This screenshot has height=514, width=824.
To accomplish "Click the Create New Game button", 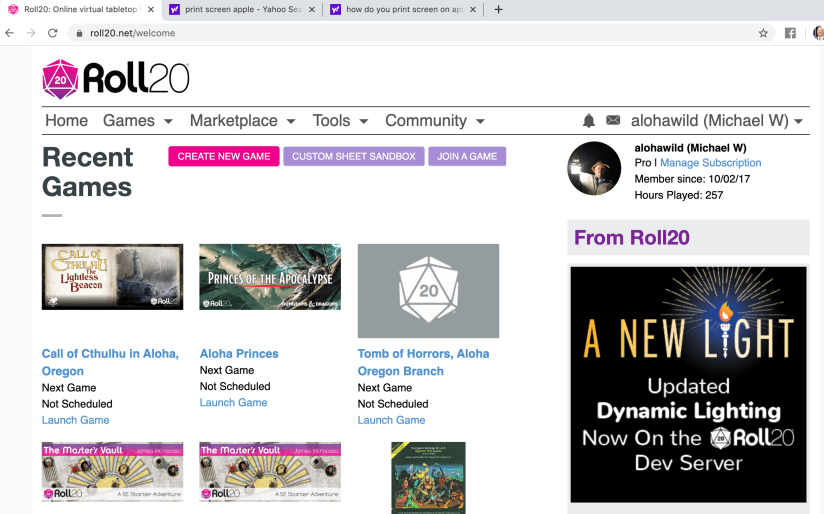I will coord(224,156).
